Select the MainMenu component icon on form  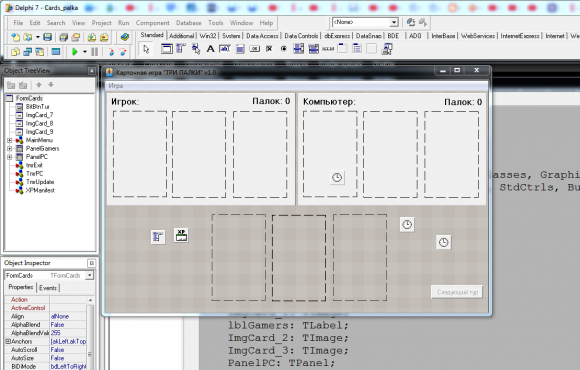coord(158,237)
